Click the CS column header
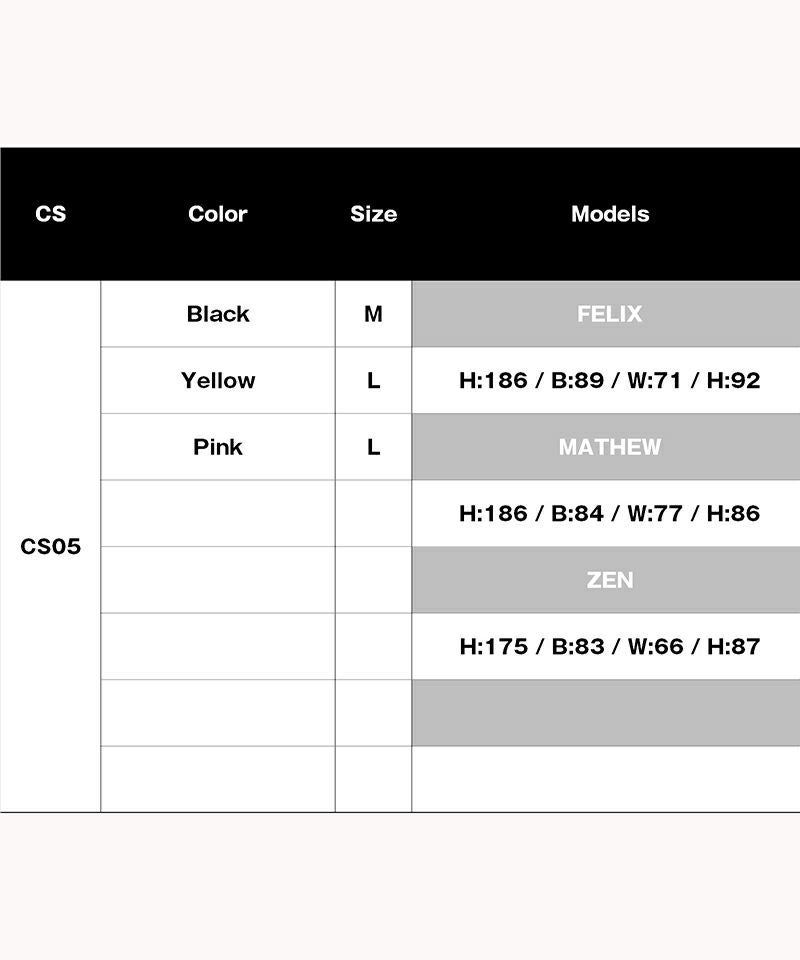Screen dimensions: 800x960 [50, 214]
